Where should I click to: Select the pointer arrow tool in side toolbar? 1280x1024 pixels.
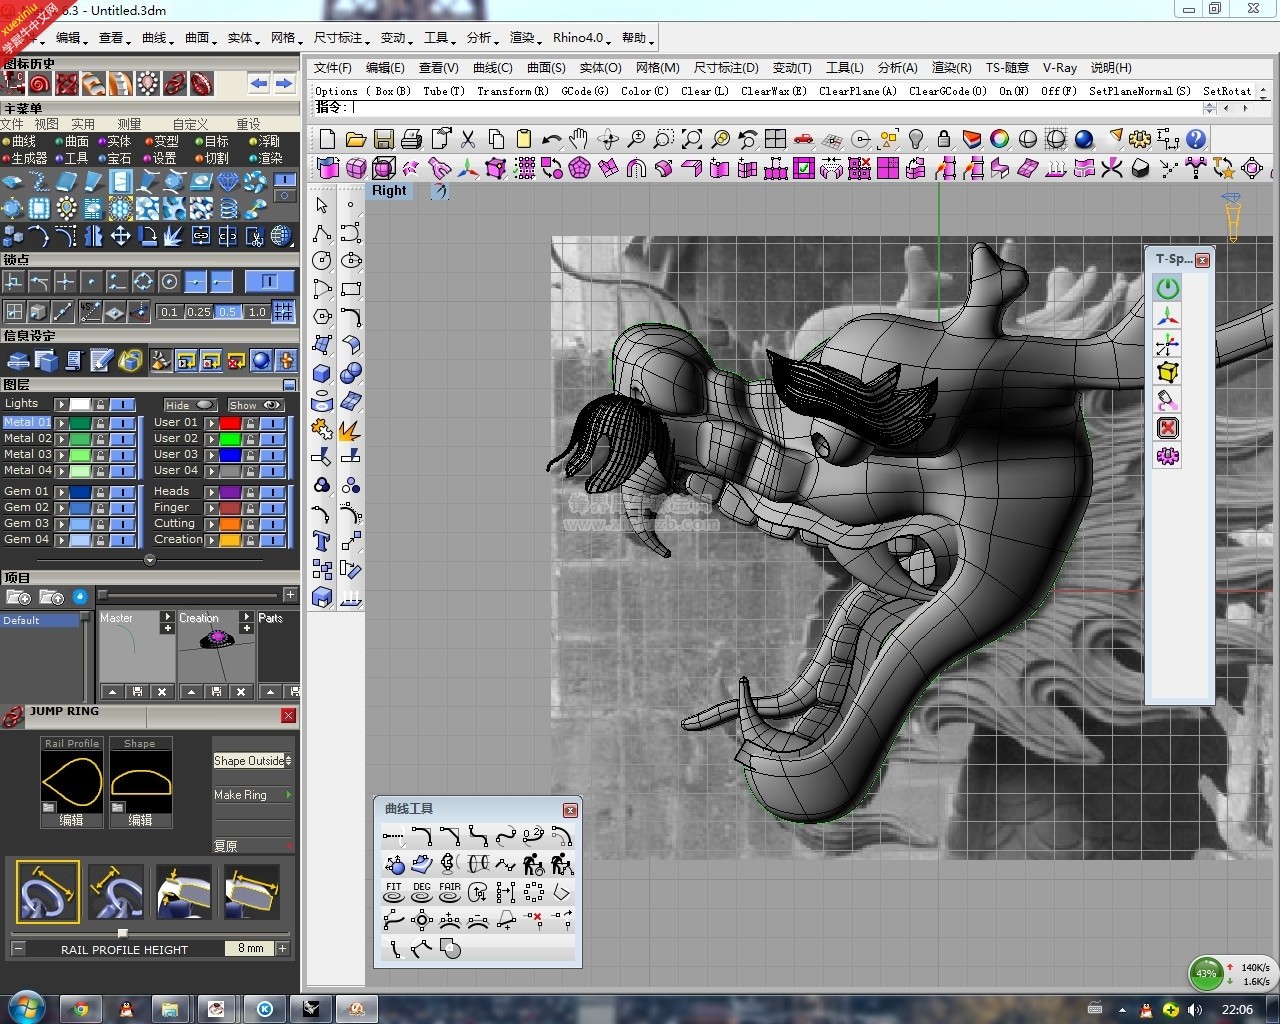pos(322,205)
